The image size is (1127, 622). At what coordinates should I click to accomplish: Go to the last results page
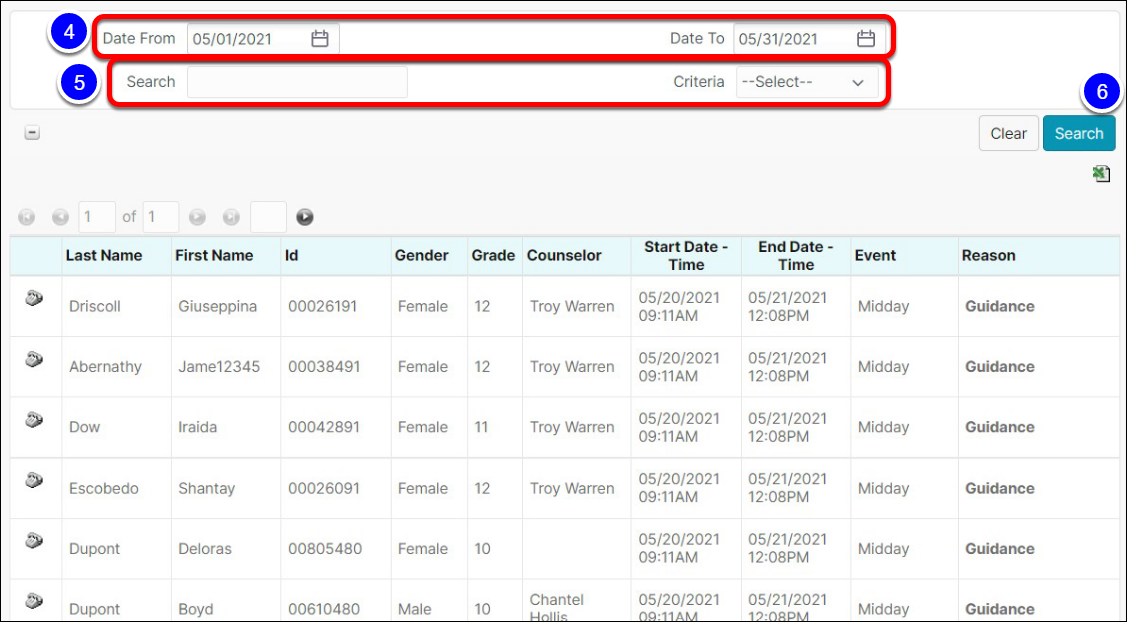(231, 217)
